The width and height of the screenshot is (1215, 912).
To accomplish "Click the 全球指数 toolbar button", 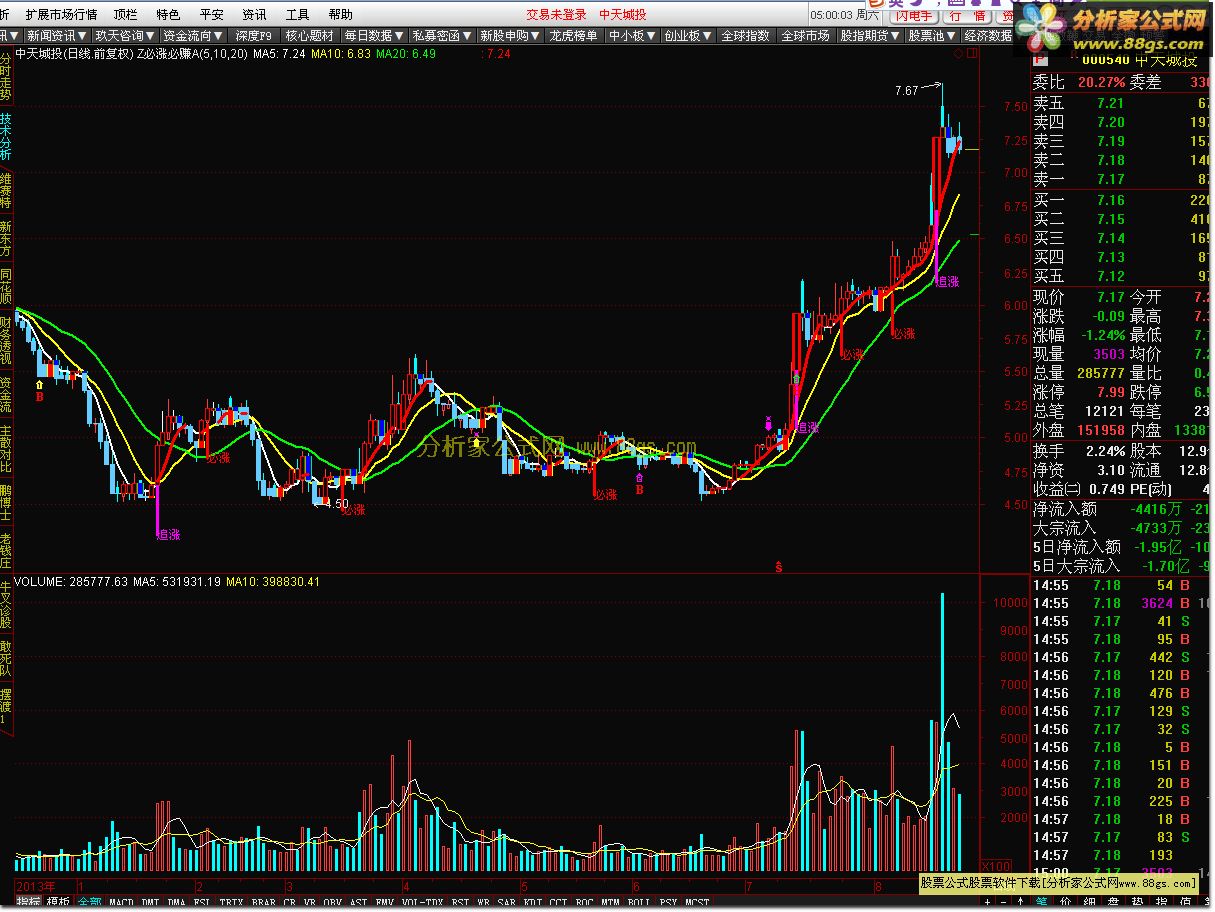I will [x=746, y=36].
